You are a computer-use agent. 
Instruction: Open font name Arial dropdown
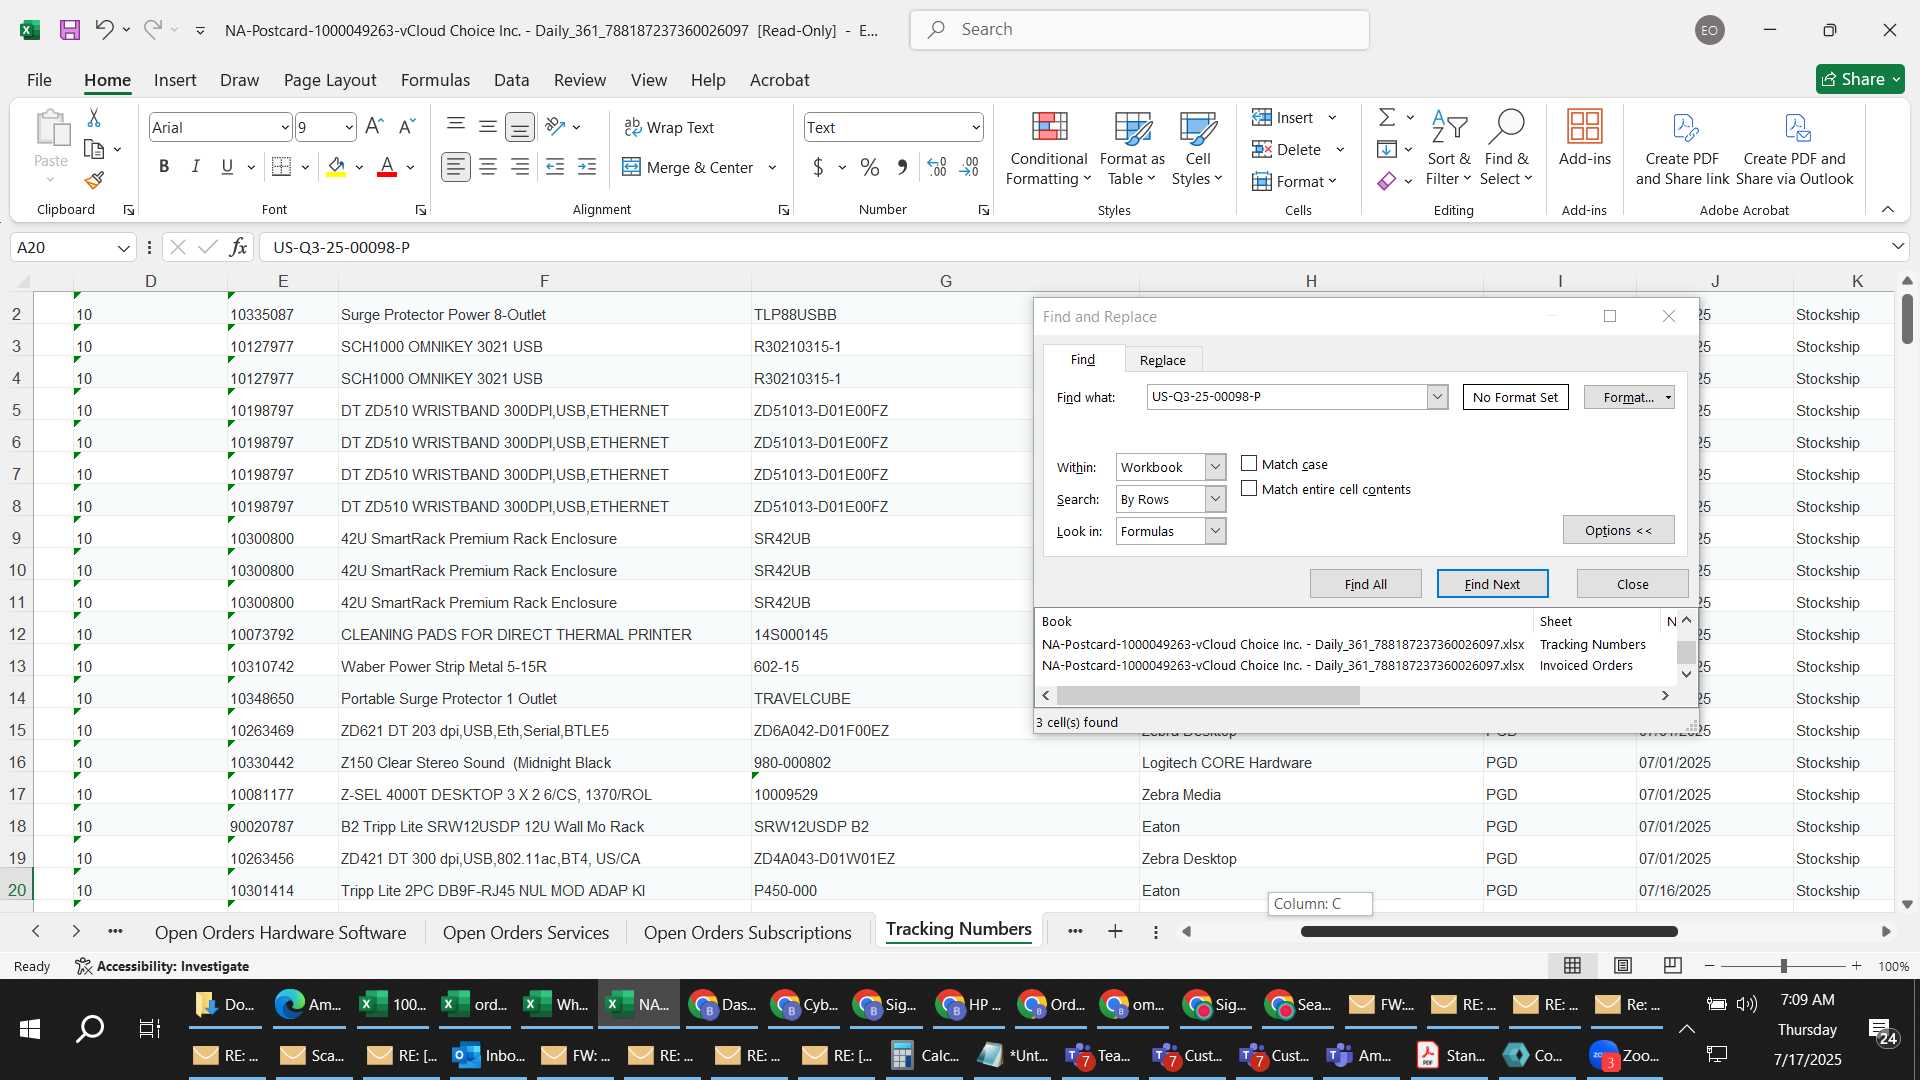[x=284, y=127]
